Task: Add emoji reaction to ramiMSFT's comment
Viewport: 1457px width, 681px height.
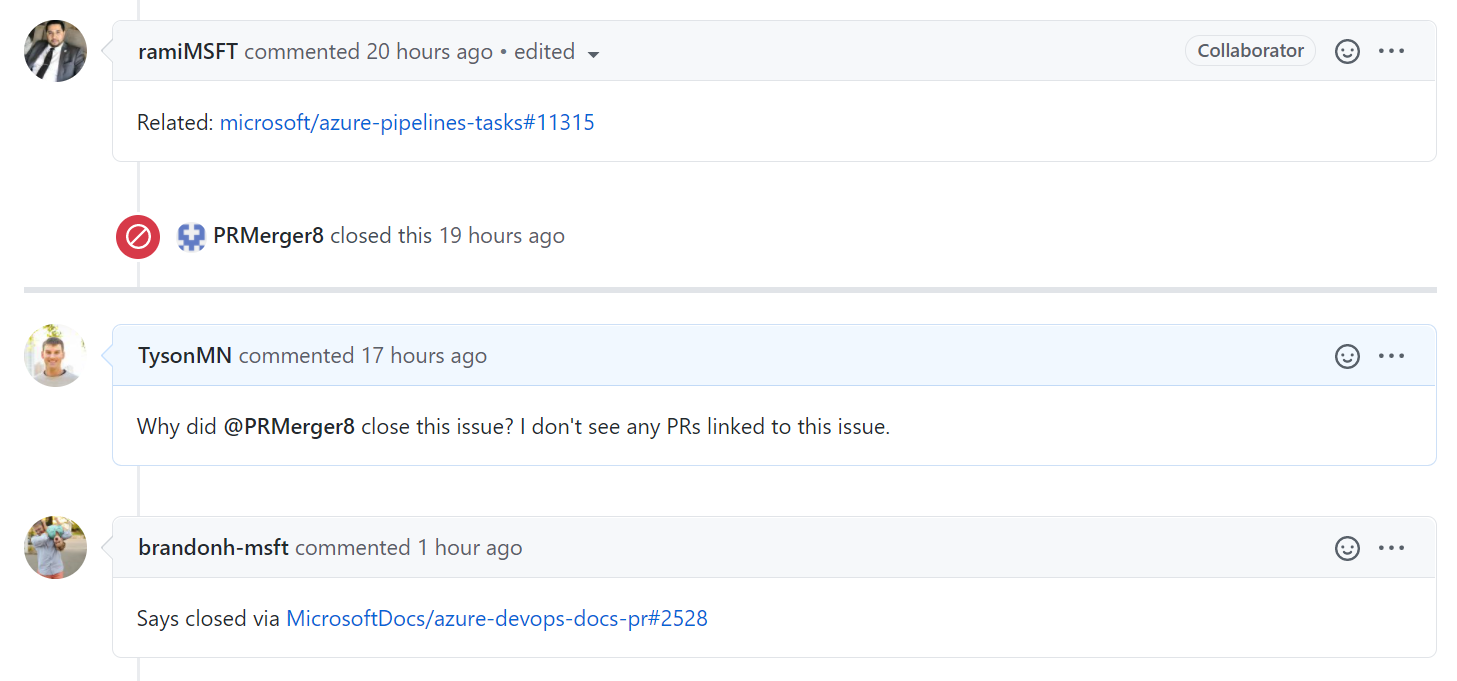Action: point(1347,51)
